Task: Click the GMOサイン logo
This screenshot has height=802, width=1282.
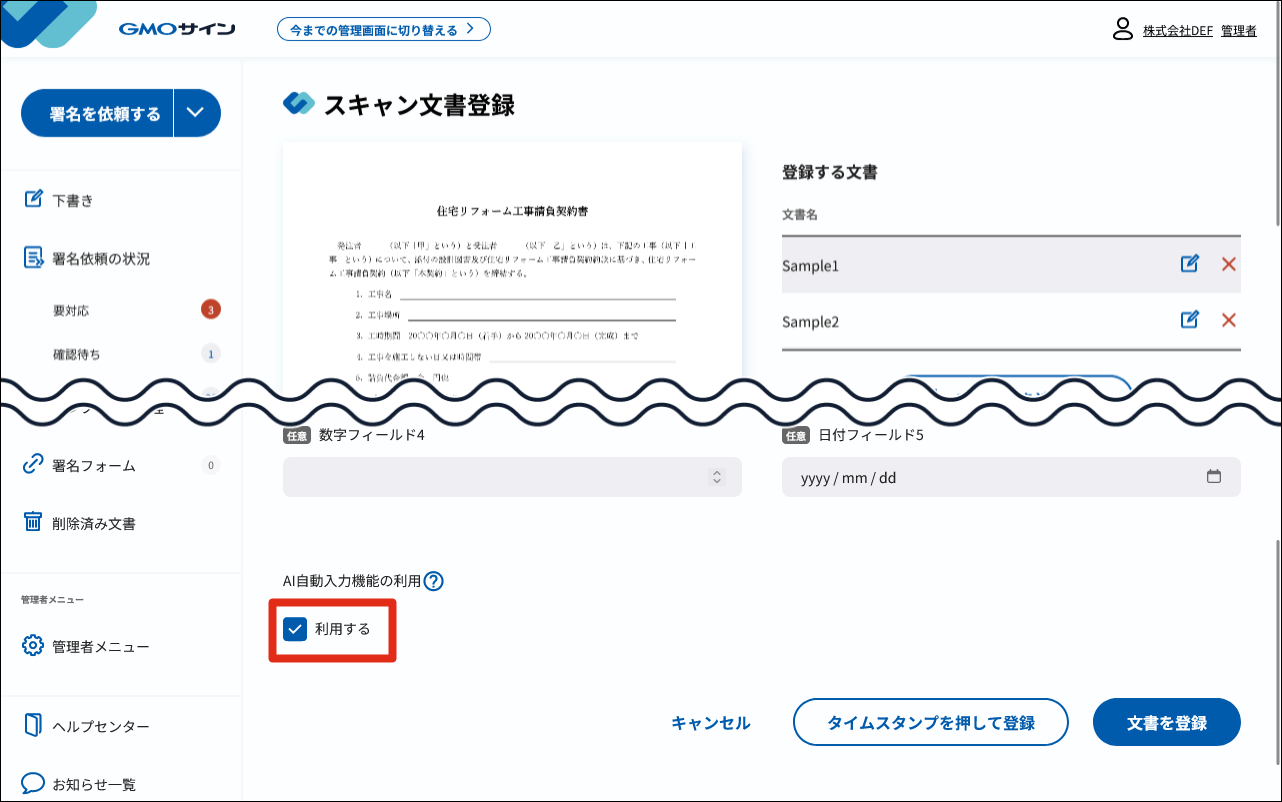Action: click(x=176, y=29)
